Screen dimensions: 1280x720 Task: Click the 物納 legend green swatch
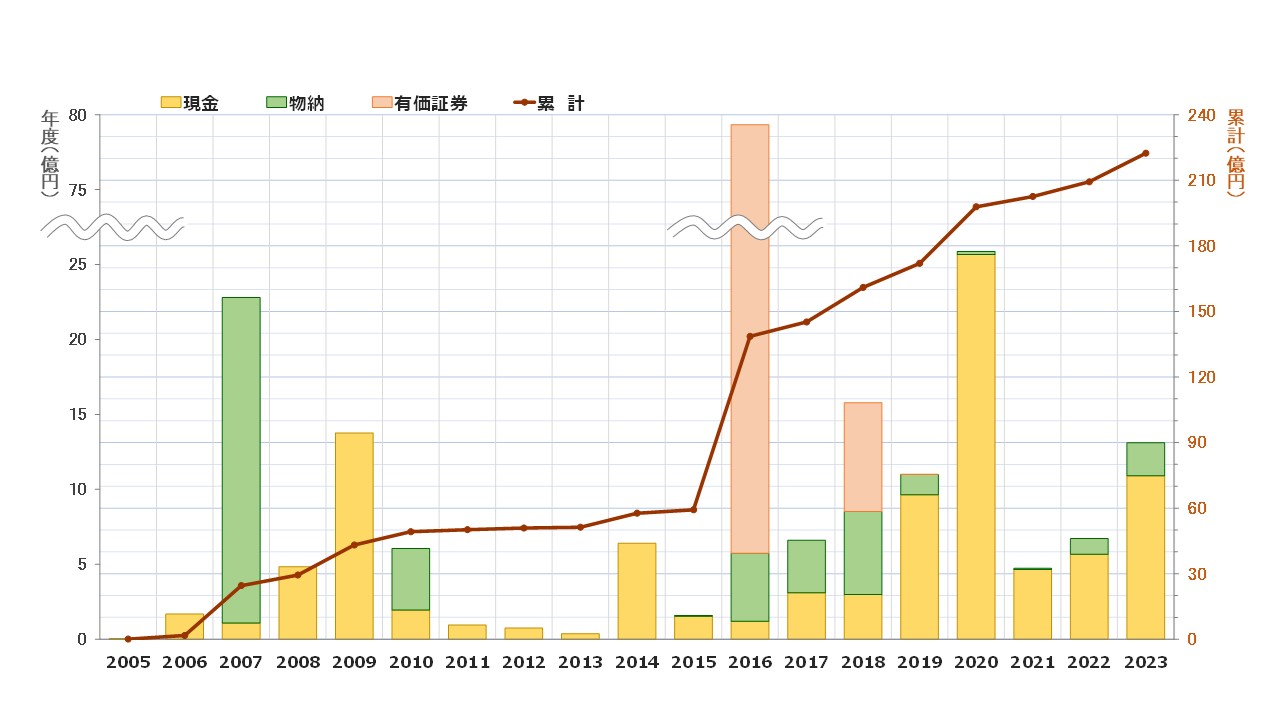click(x=276, y=102)
